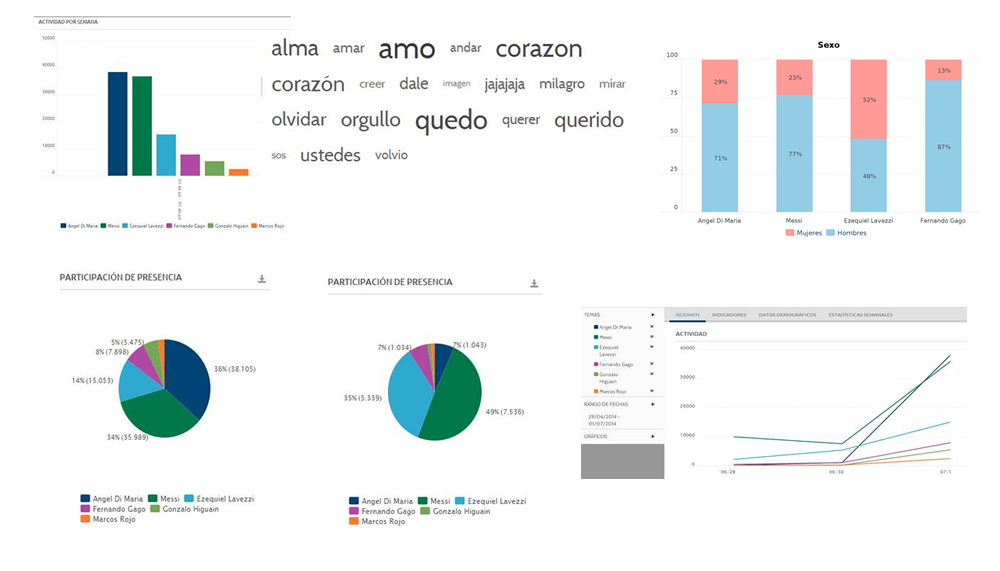Switch to the Resumen tab
Viewport: 1000px width, 571px height.
688,315
